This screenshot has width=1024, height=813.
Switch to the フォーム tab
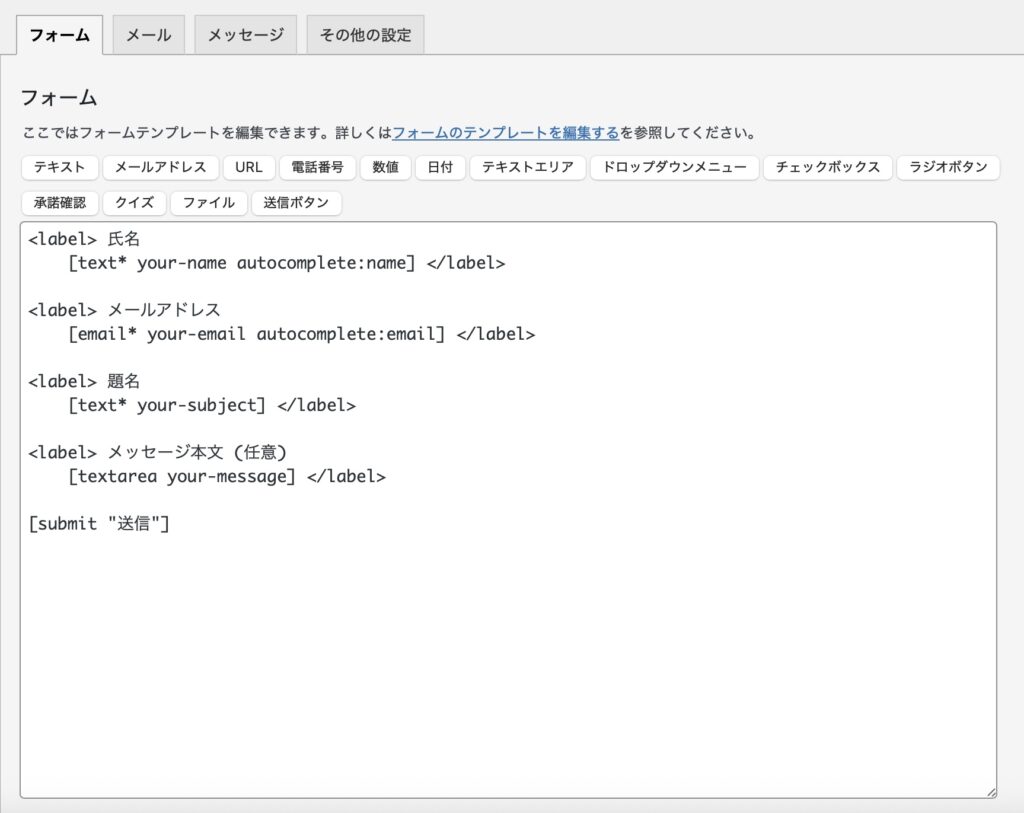[x=60, y=35]
